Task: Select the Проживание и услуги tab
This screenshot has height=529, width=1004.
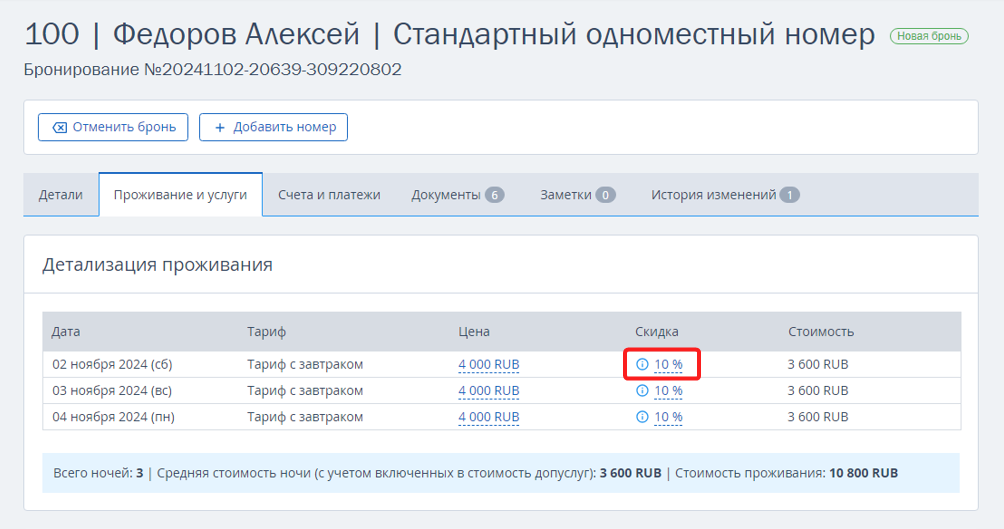Action: 181,195
